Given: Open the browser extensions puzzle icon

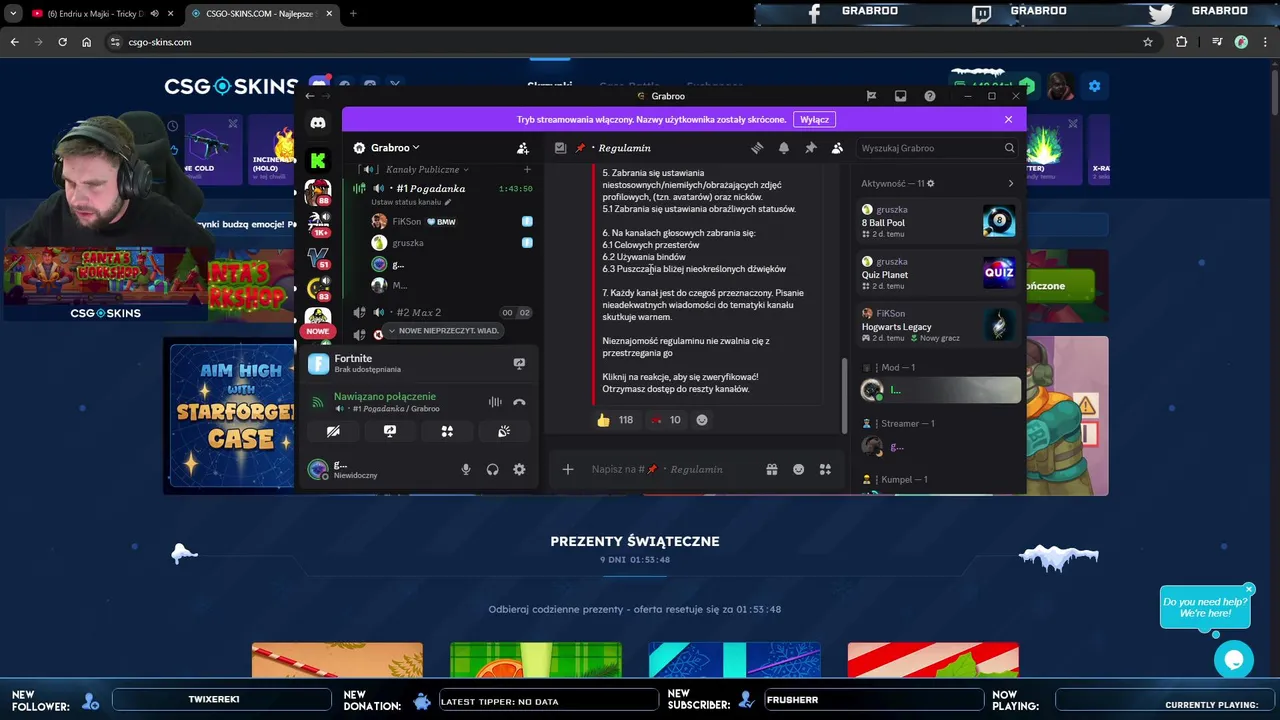Looking at the screenshot, I should (x=1182, y=42).
